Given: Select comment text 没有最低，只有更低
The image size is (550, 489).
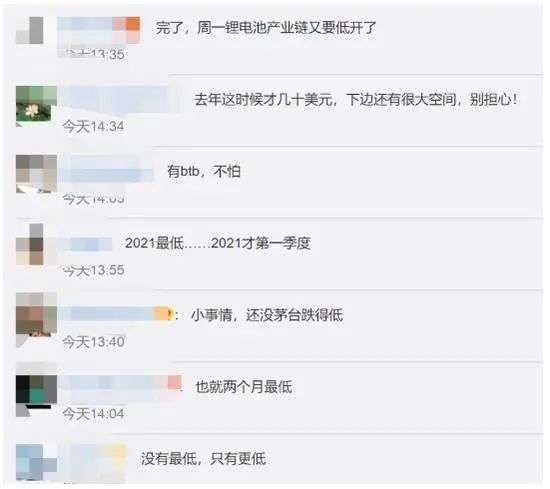Looking at the screenshot, I should 203,458.
